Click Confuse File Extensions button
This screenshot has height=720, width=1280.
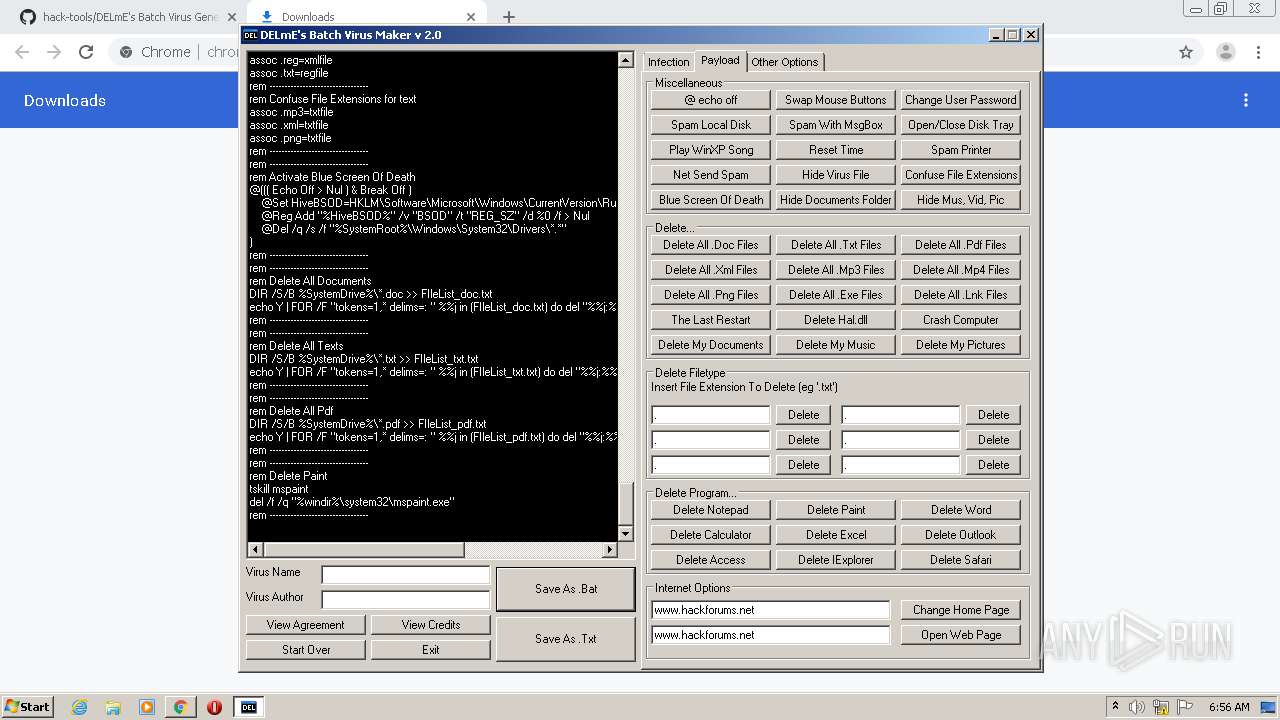(x=961, y=175)
